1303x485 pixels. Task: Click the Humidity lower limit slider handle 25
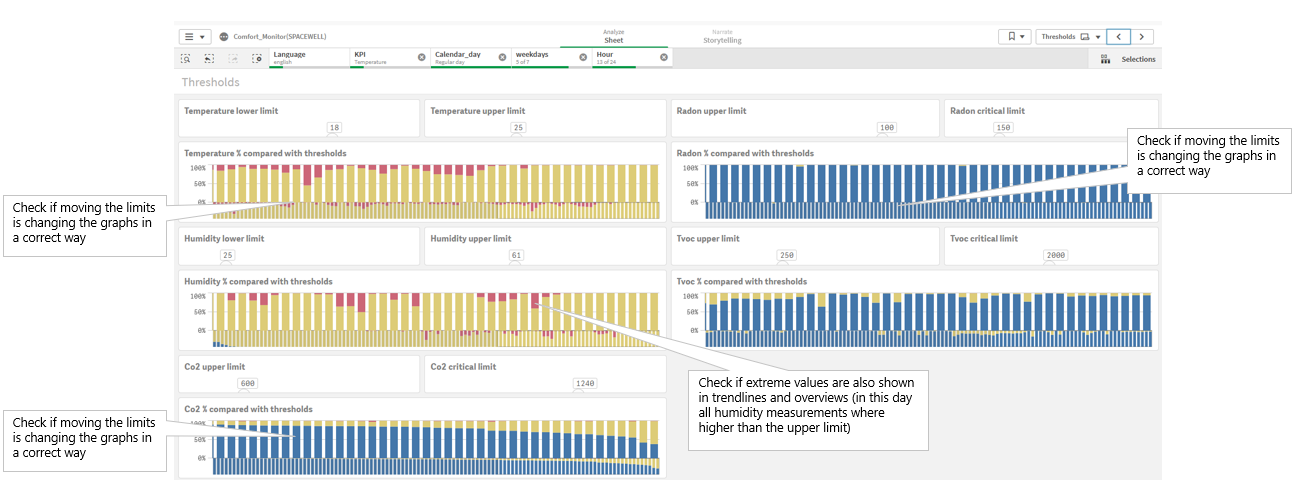pyautogui.click(x=228, y=255)
